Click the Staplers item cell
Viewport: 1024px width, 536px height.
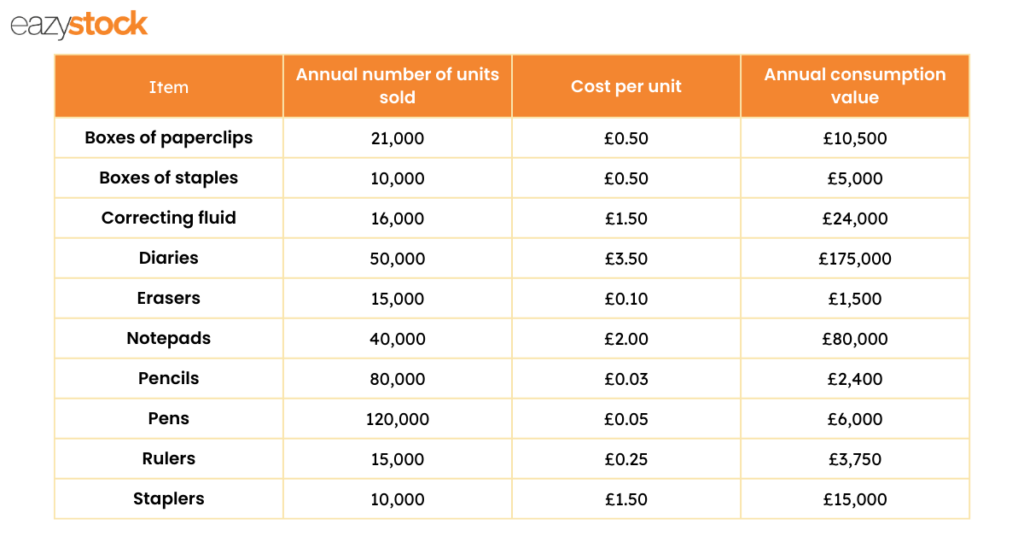[168, 499]
